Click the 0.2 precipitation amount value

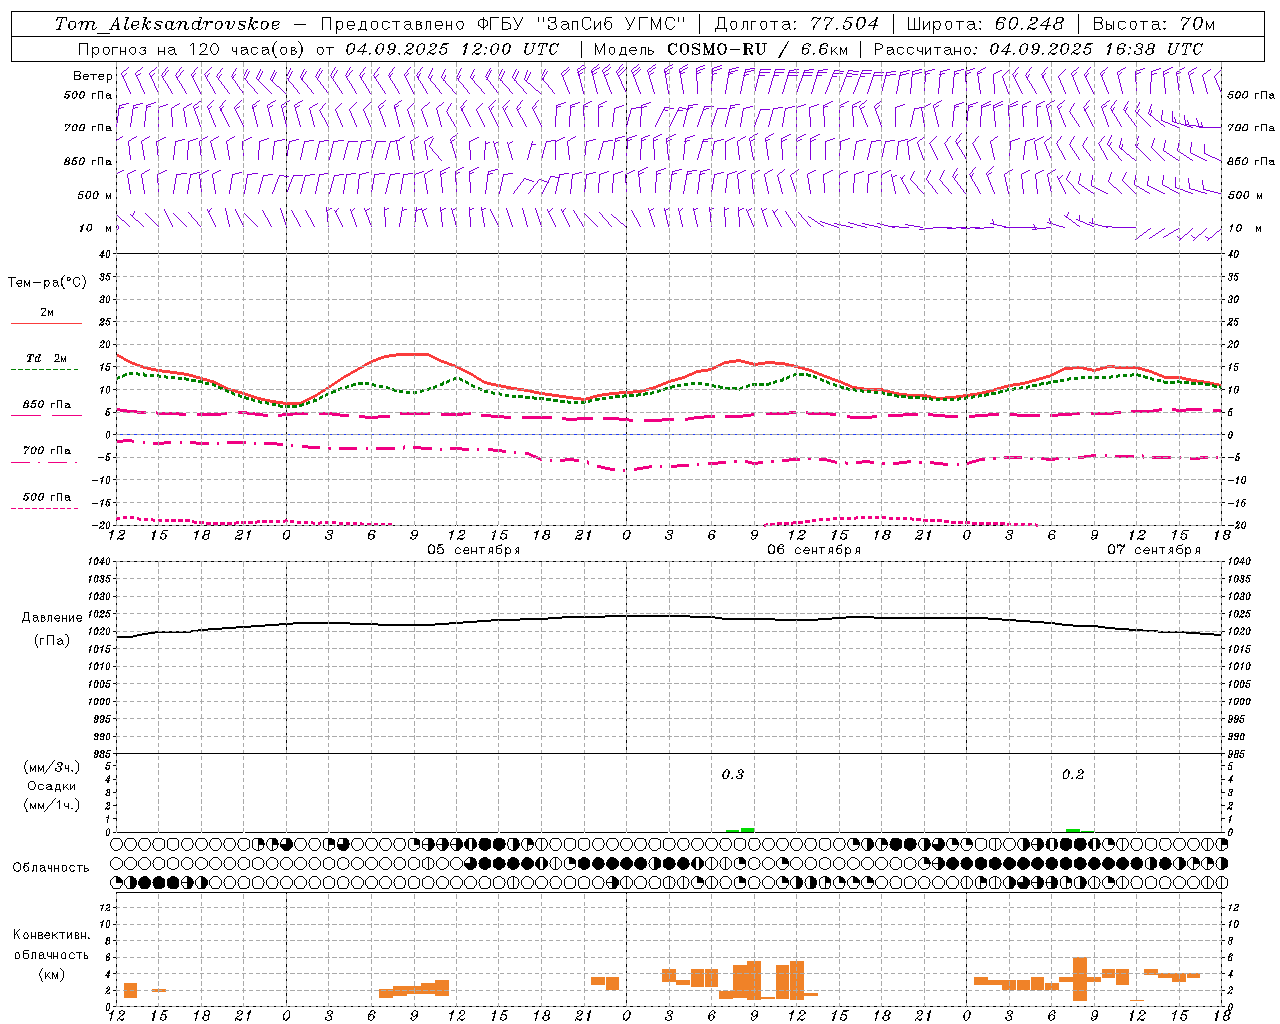pyautogui.click(x=1073, y=774)
